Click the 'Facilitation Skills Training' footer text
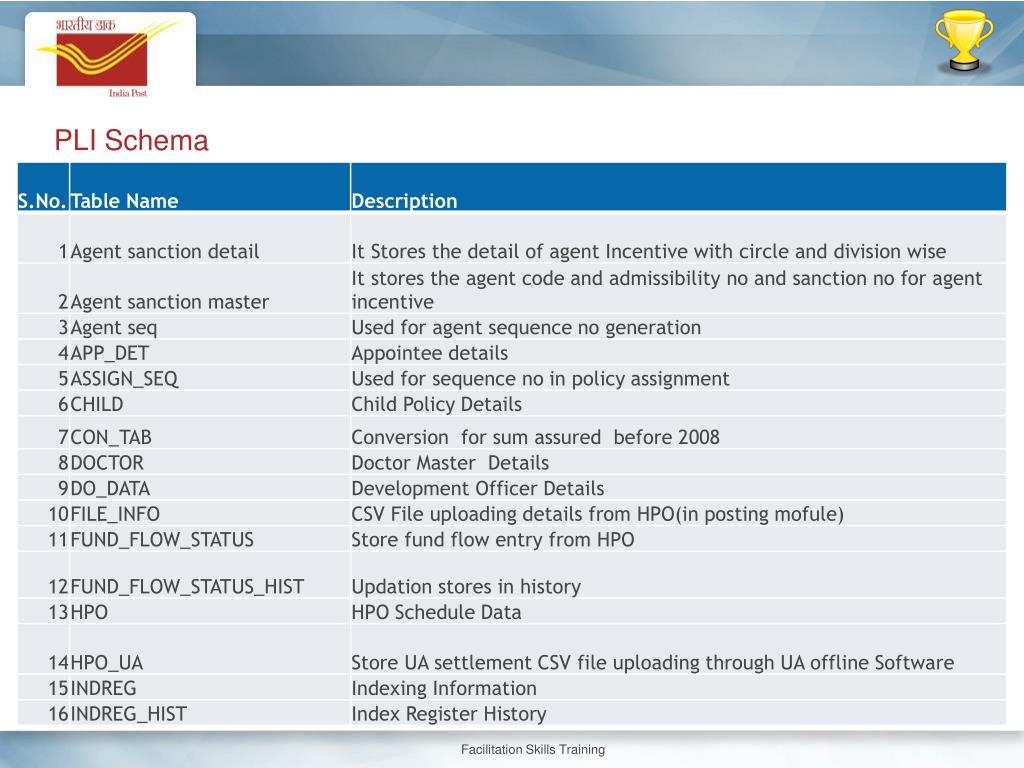This screenshot has height=768, width=1024. pos(533,750)
